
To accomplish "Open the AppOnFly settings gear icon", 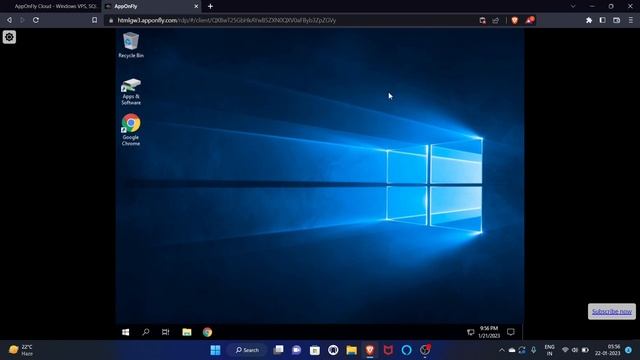I will coord(9,37).
